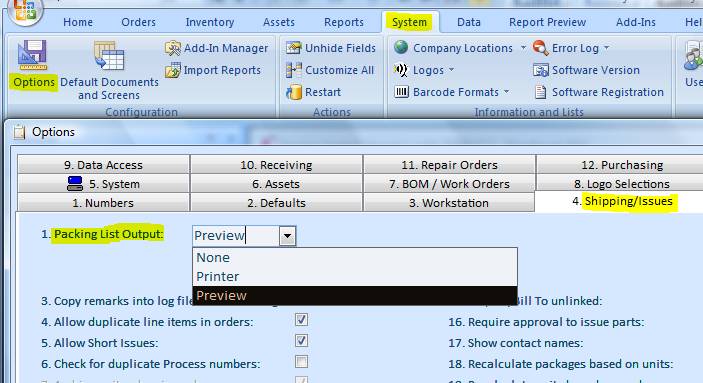Click the Add-In Manager button label
Viewport: 703px width, 383px height.
[226, 48]
